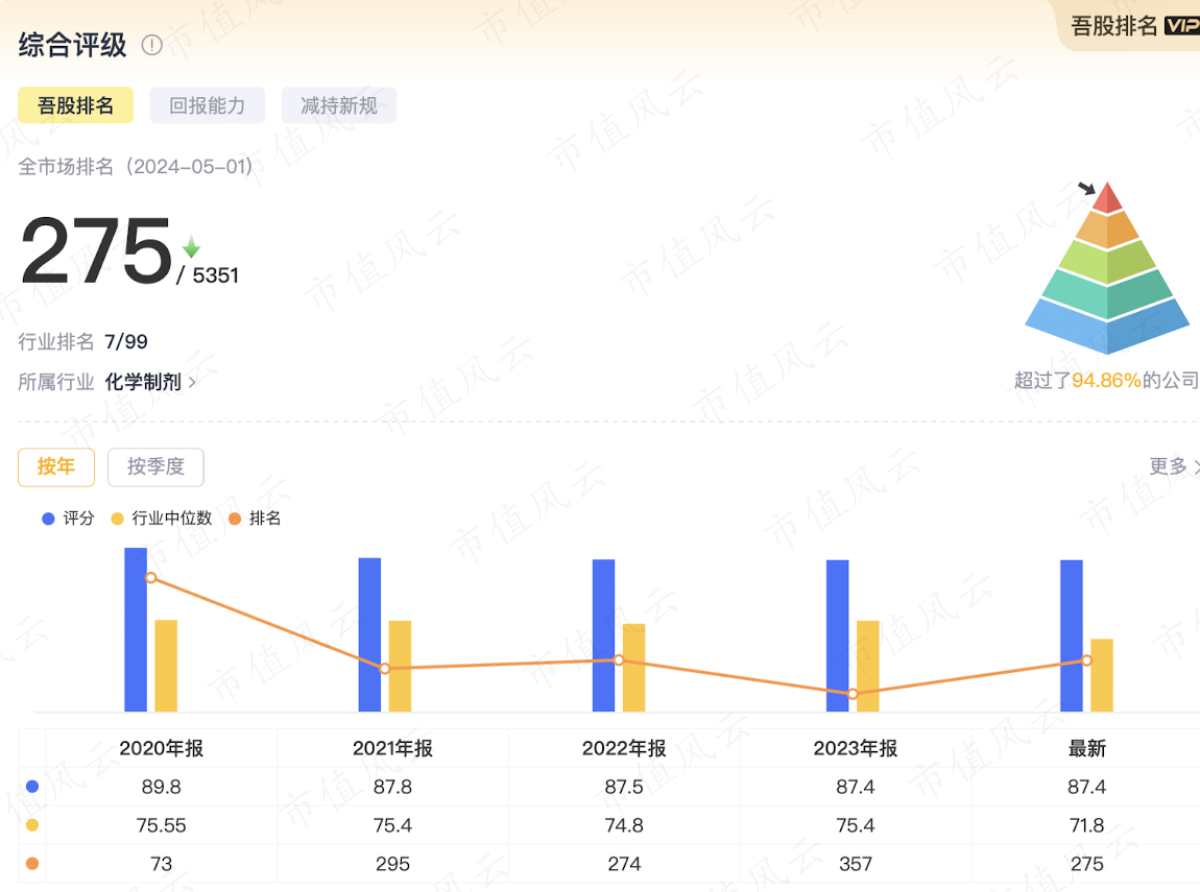Click the blue 评分 legend dot
Screen dimensions: 1200x892
(x=48, y=519)
